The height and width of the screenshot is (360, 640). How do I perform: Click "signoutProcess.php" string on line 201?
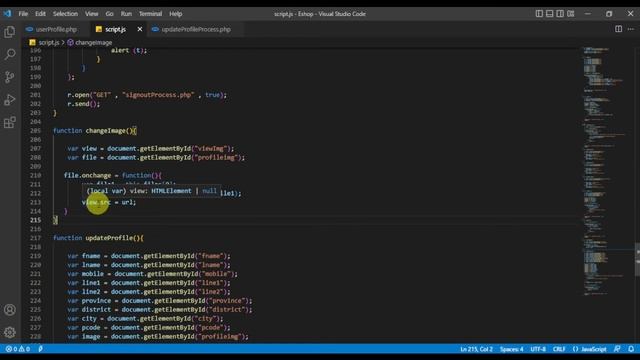[x=158, y=95]
